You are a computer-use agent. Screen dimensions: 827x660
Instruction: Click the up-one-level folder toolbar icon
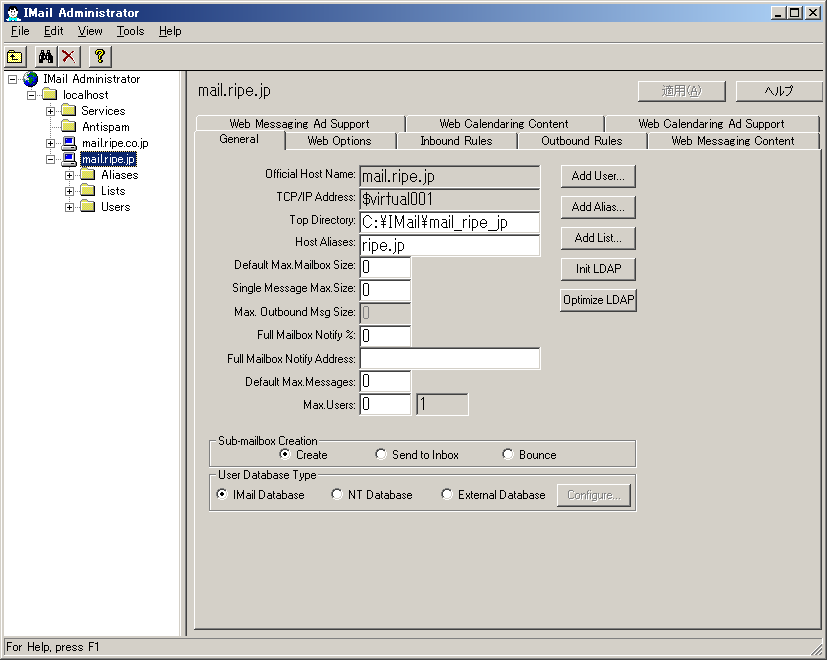pyautogui.click(x=15, y=57)
